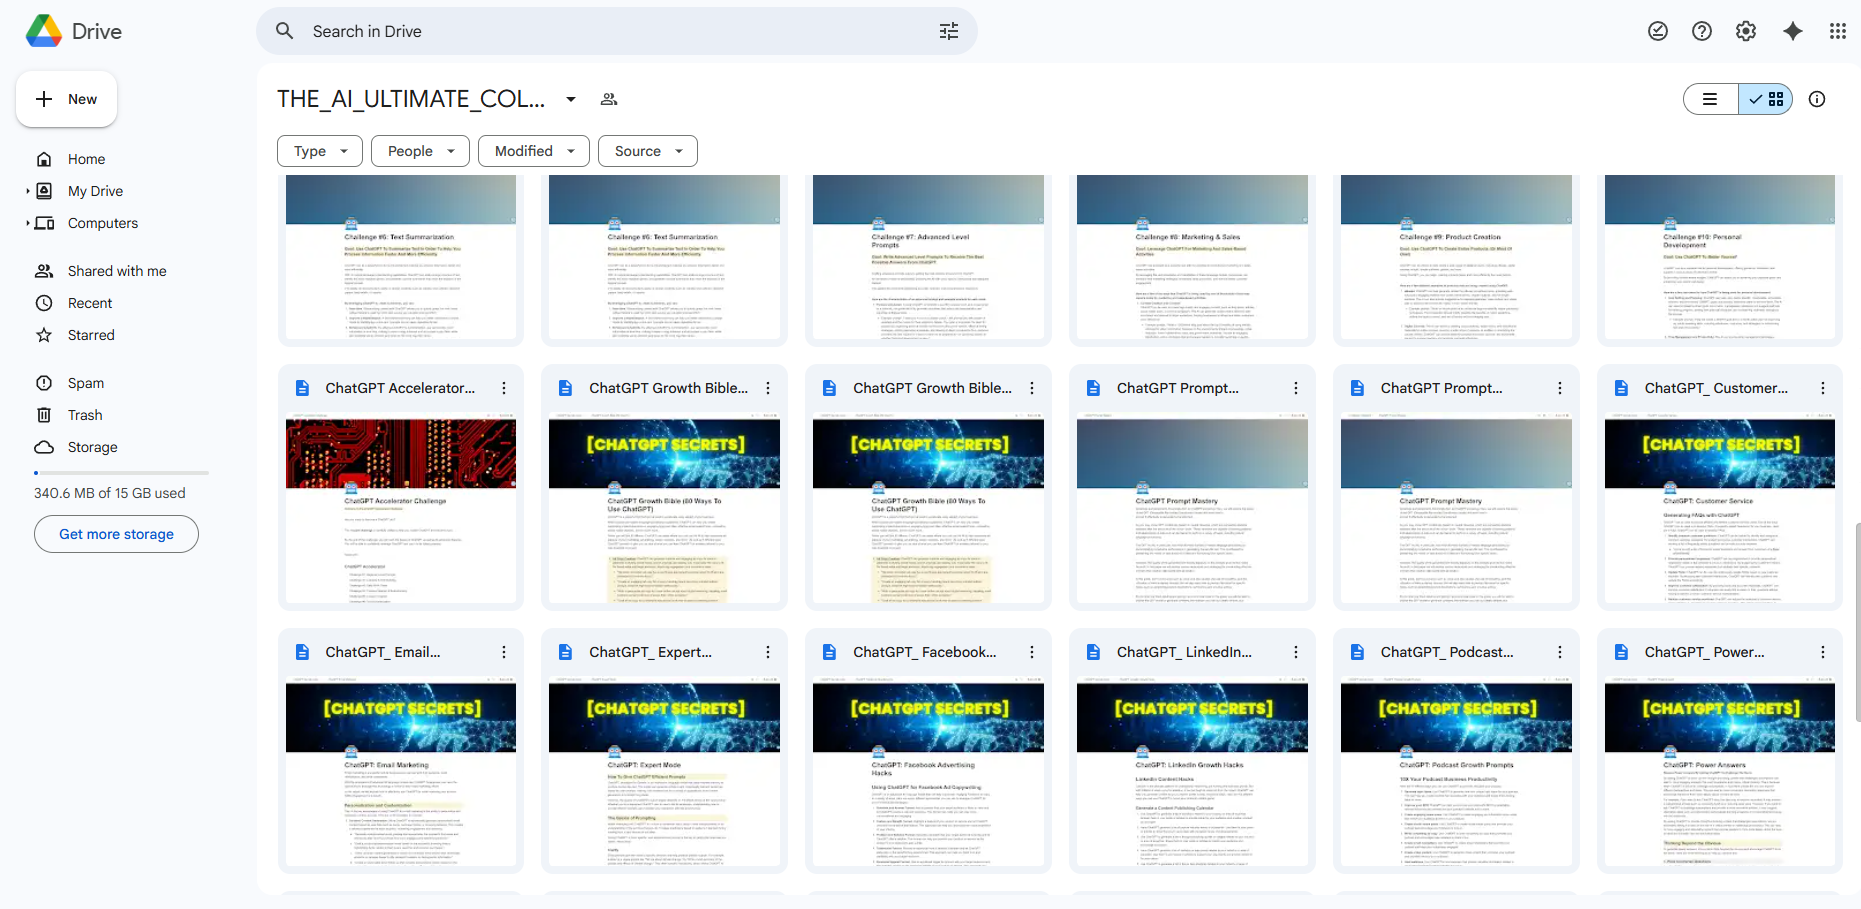The height and width of the screenshot is (909, 1861).
Task: Open more actions for ChatGPT_ Podcast file
Action: [1560, 652]
